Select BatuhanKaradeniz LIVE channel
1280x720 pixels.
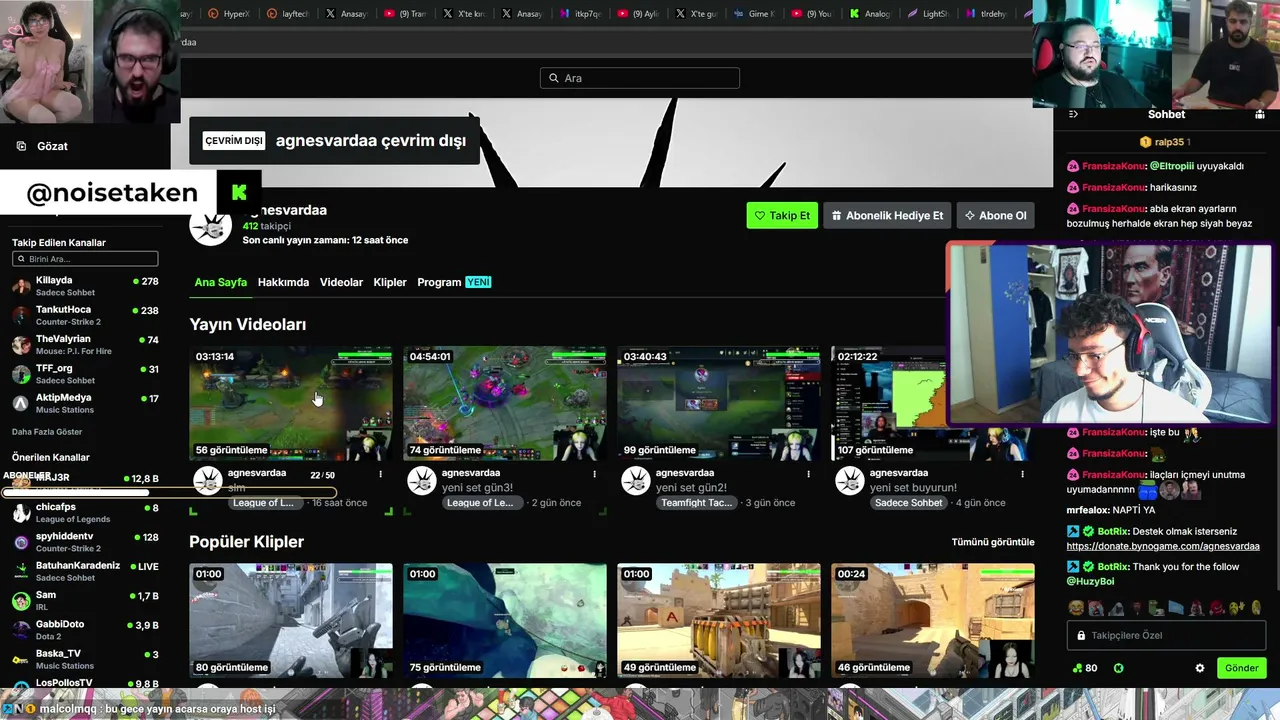pos(85,571)
